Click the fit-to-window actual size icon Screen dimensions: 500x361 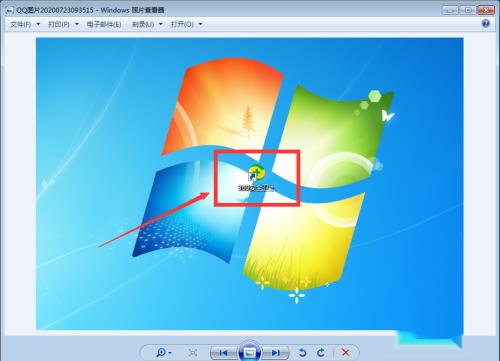(193, 353)
